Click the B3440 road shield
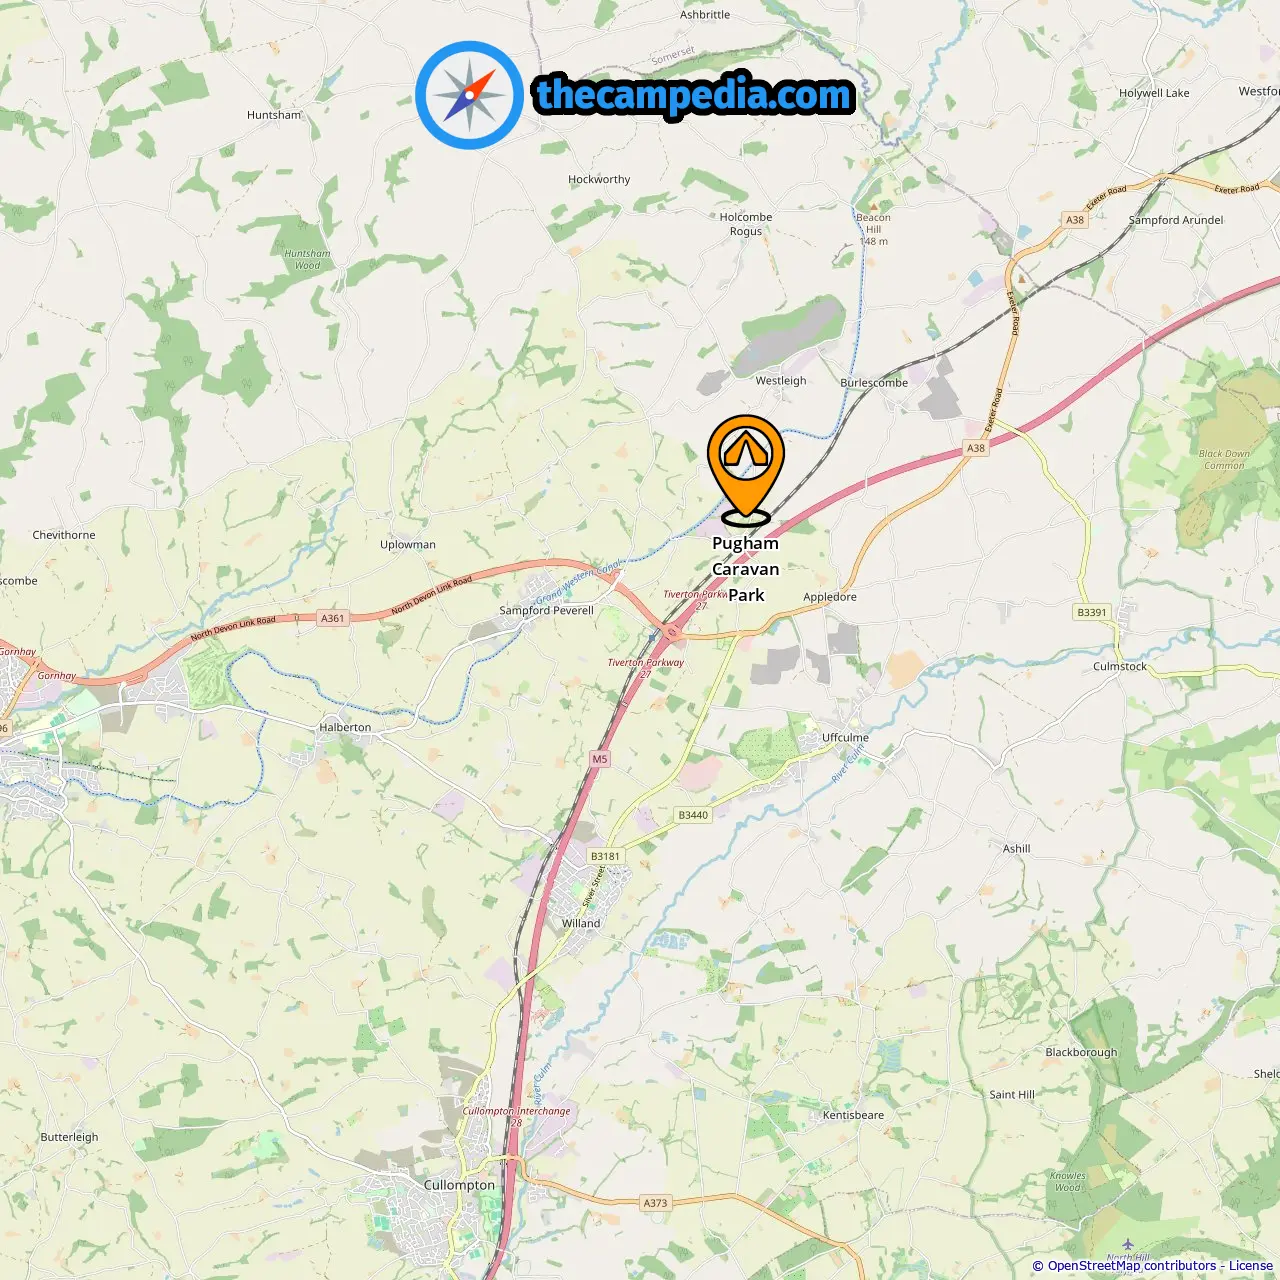Image resolution: width=1280 pixels, height=1280 pixels. coord(693,815)
